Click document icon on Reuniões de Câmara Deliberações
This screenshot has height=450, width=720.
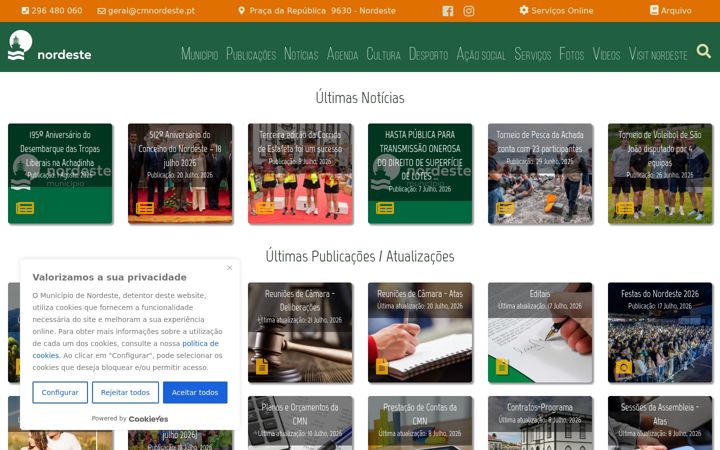[262, 366]
